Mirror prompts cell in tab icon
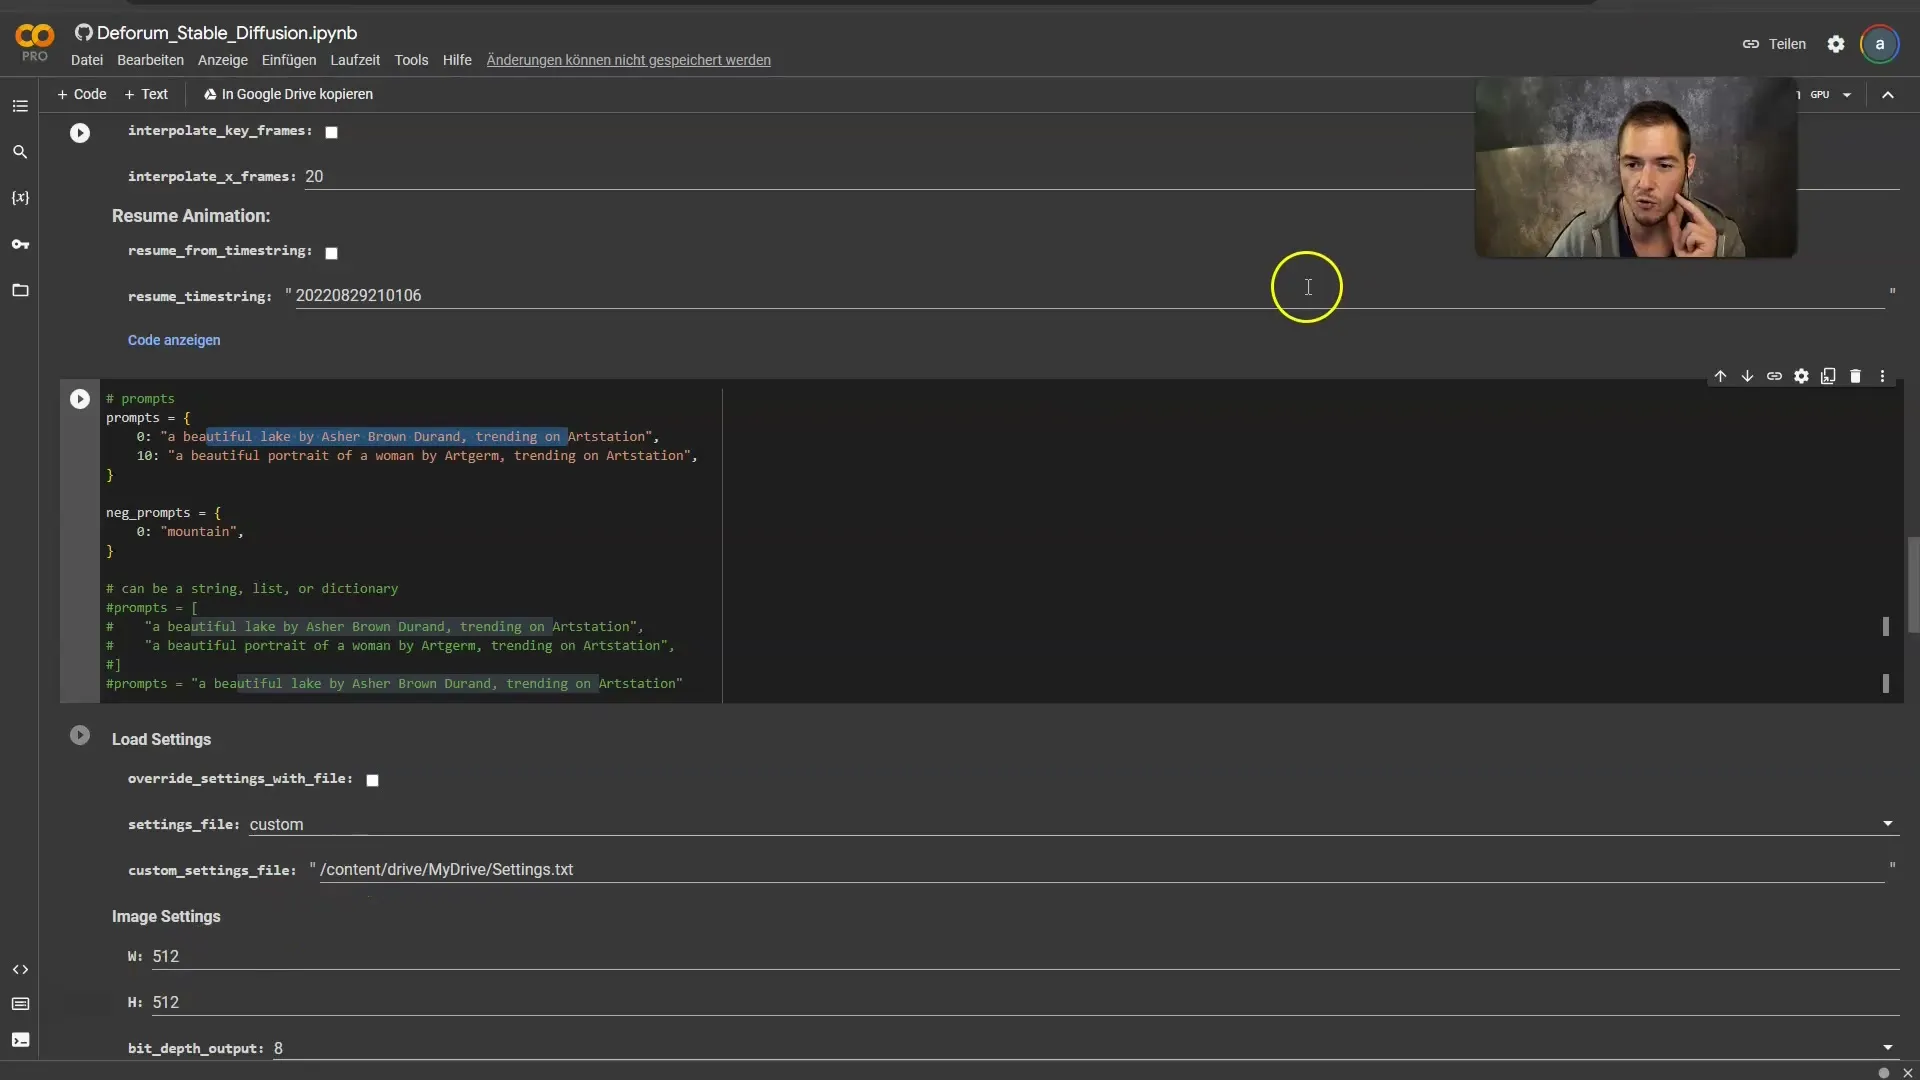The image size is (1920, 1080). [x=1828, y=376]
